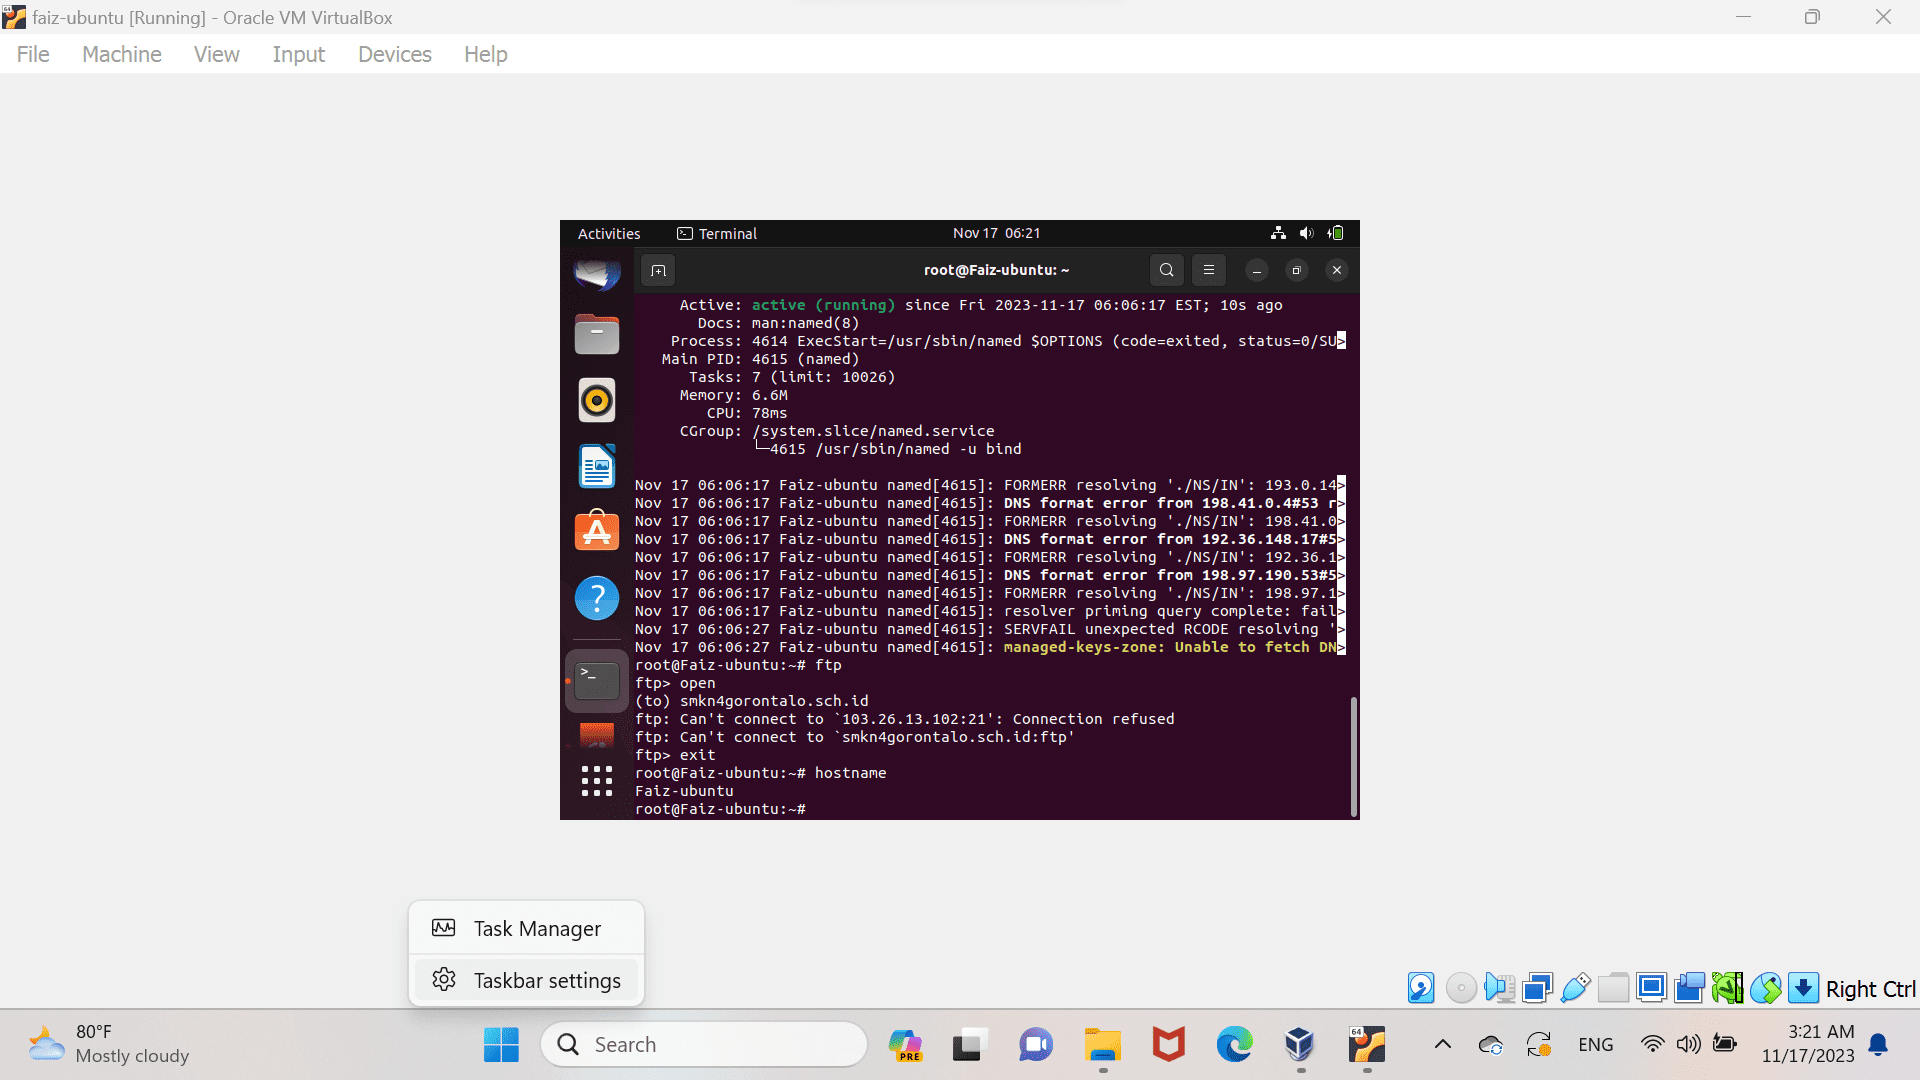
Task: Open McAfee from the taskbar
Action: [x=1169, y=1045]
